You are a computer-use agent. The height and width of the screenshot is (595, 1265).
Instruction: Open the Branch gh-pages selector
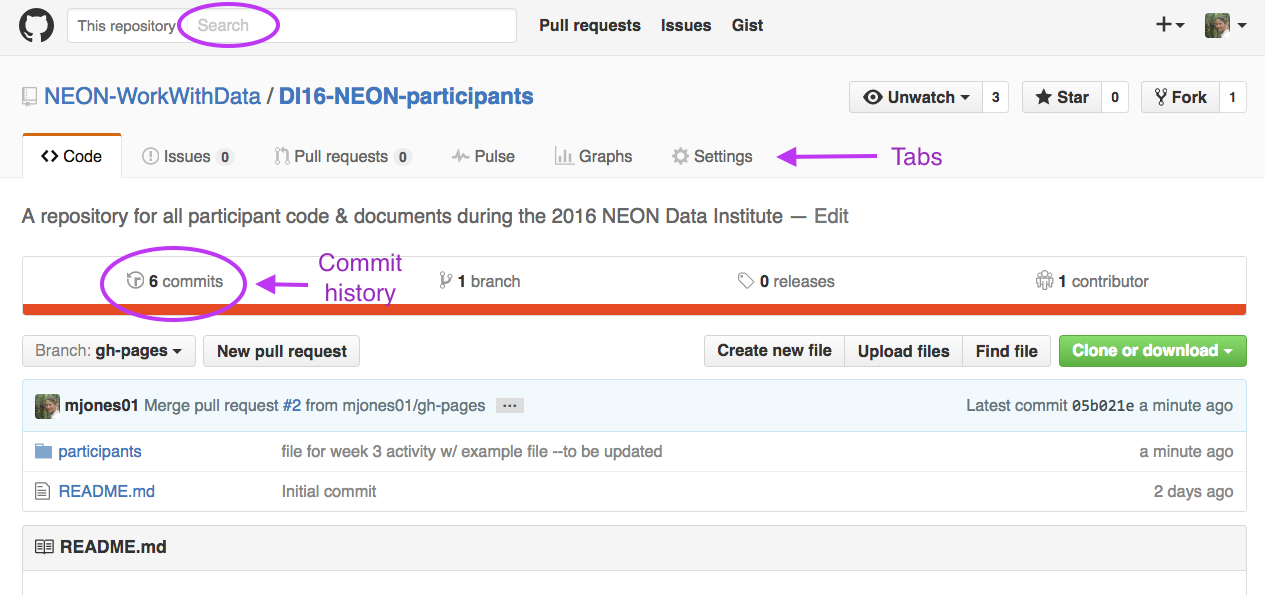pos(108,351)
